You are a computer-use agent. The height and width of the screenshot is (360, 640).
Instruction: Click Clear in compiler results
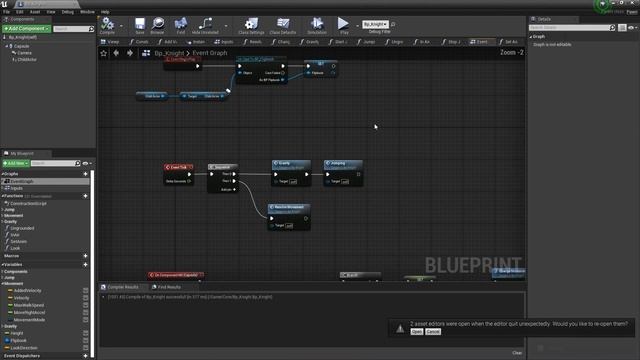[x=517, y=353]
